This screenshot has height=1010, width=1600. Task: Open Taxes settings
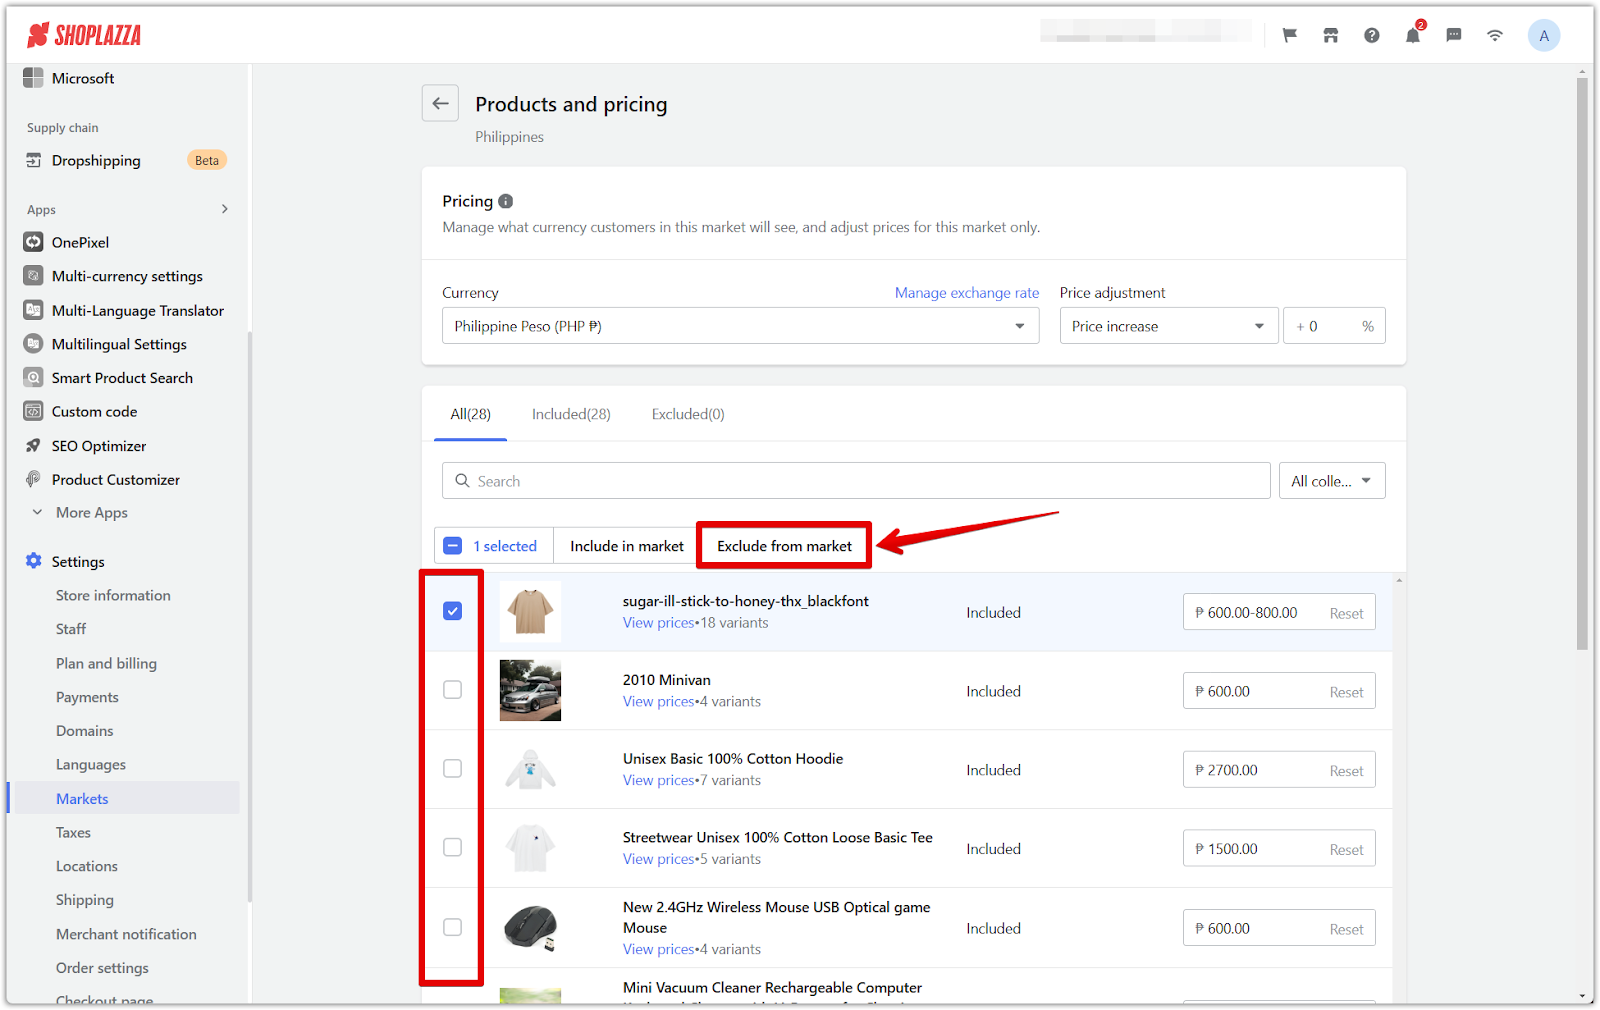pos(73,832)
